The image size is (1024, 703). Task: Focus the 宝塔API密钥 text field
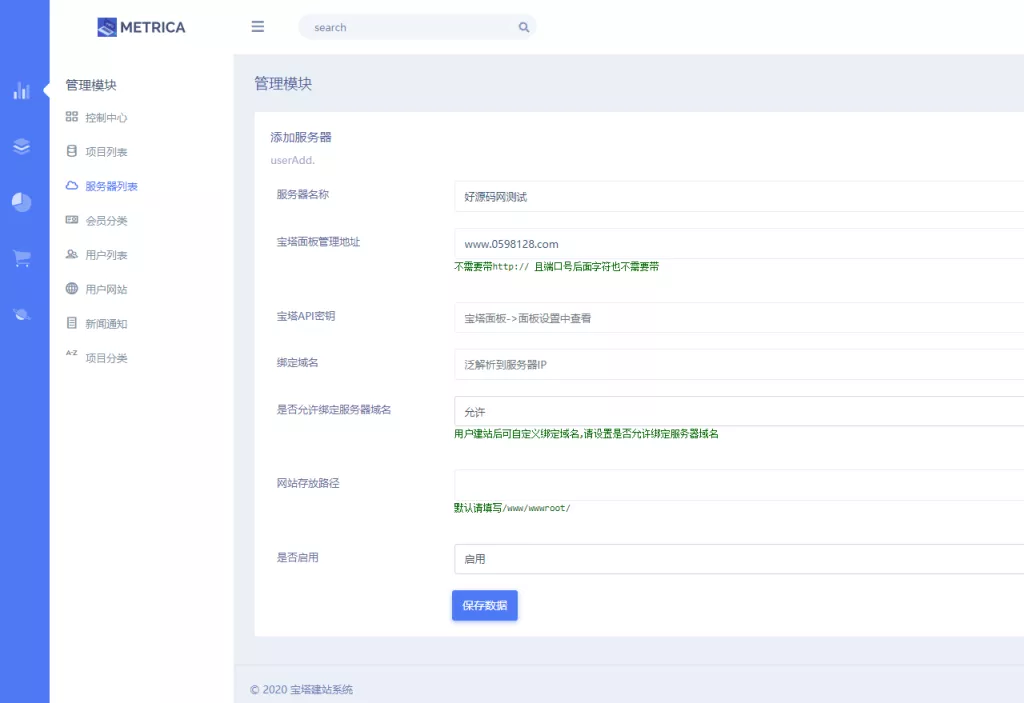[738, 318]
